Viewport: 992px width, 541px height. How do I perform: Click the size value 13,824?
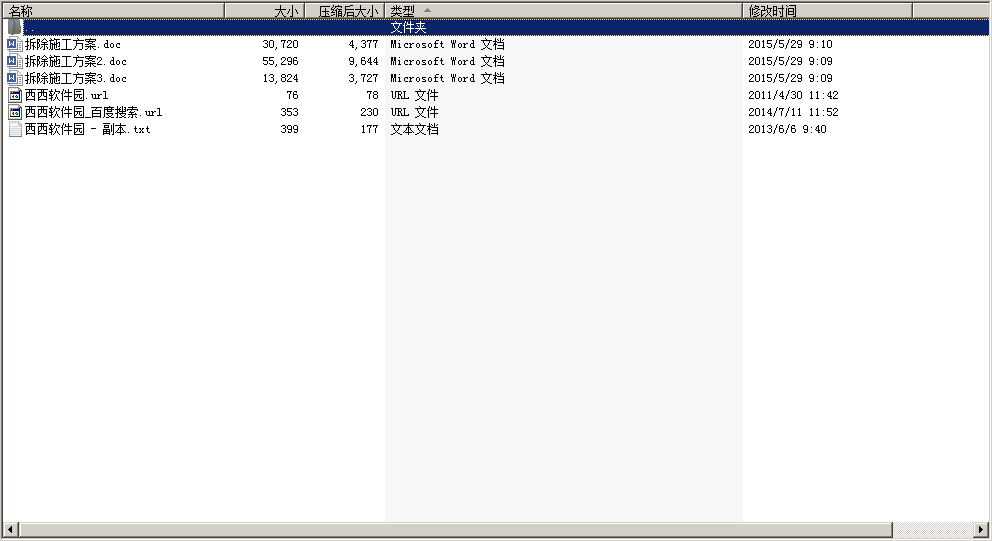(x=280, y=78)
